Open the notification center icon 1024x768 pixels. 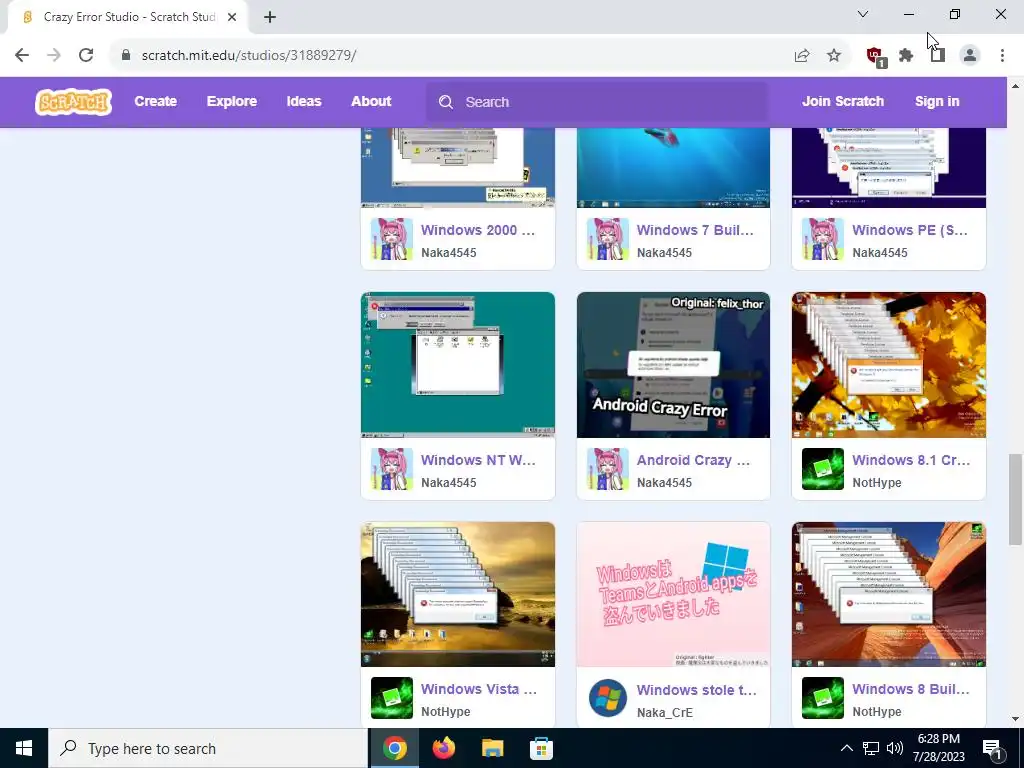993,749
